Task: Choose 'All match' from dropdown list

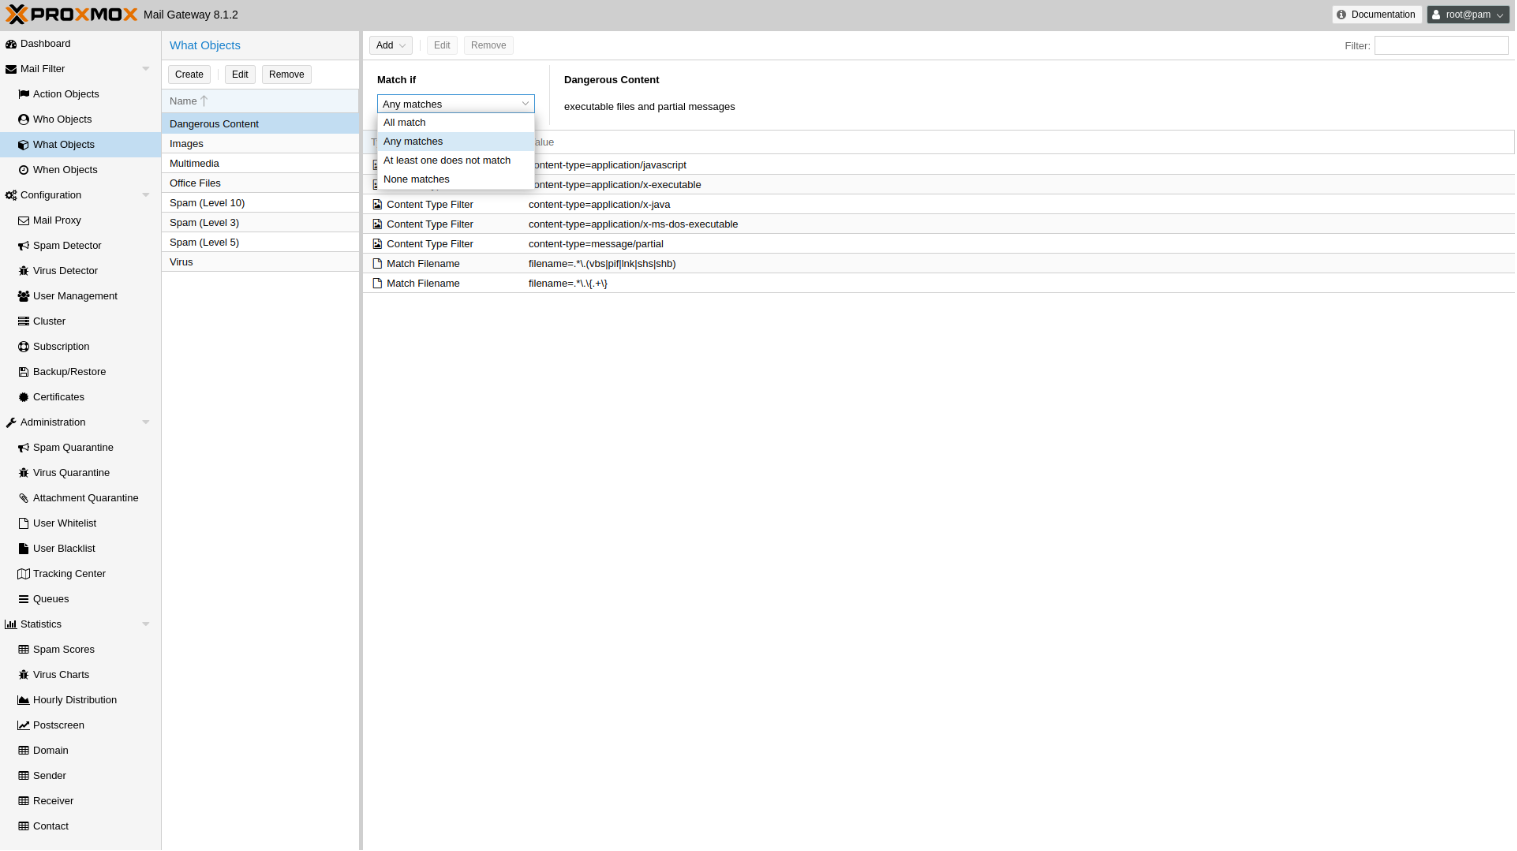Action: pos(405,123)
